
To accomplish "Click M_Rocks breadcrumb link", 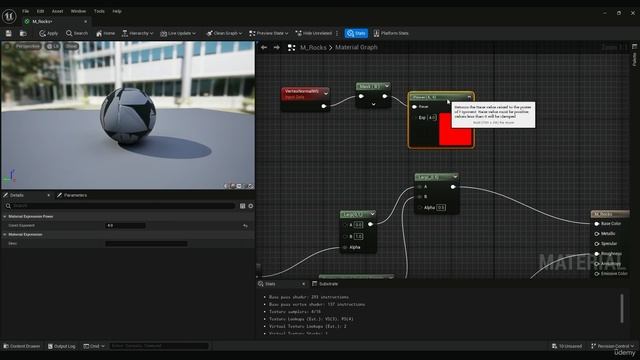I will pyautogui.click(x=313, y=48).
